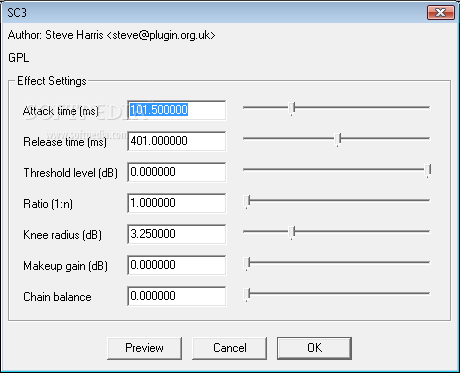This screenshot has width=460, height=373.
Task: Click the Chain balance input field
Action: tap(176, 296)
